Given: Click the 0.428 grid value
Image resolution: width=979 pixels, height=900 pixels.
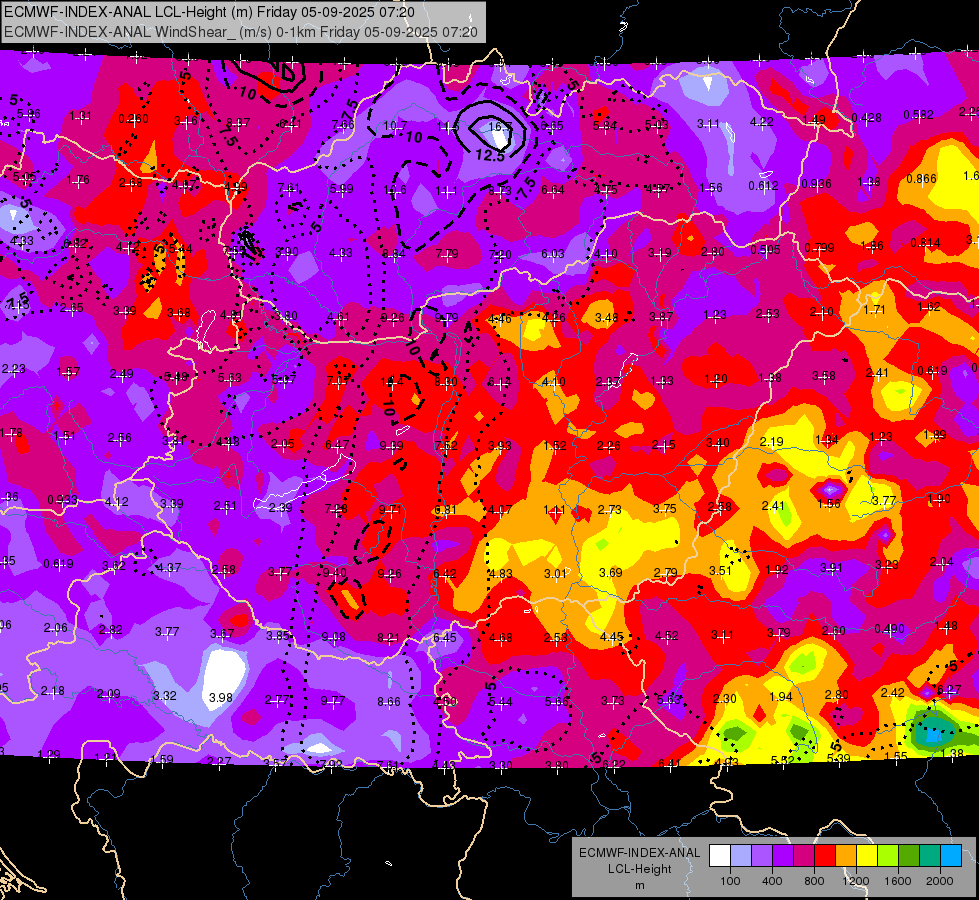Looking at the screenshot, I should pyautogui.click(x=867, y=117).
